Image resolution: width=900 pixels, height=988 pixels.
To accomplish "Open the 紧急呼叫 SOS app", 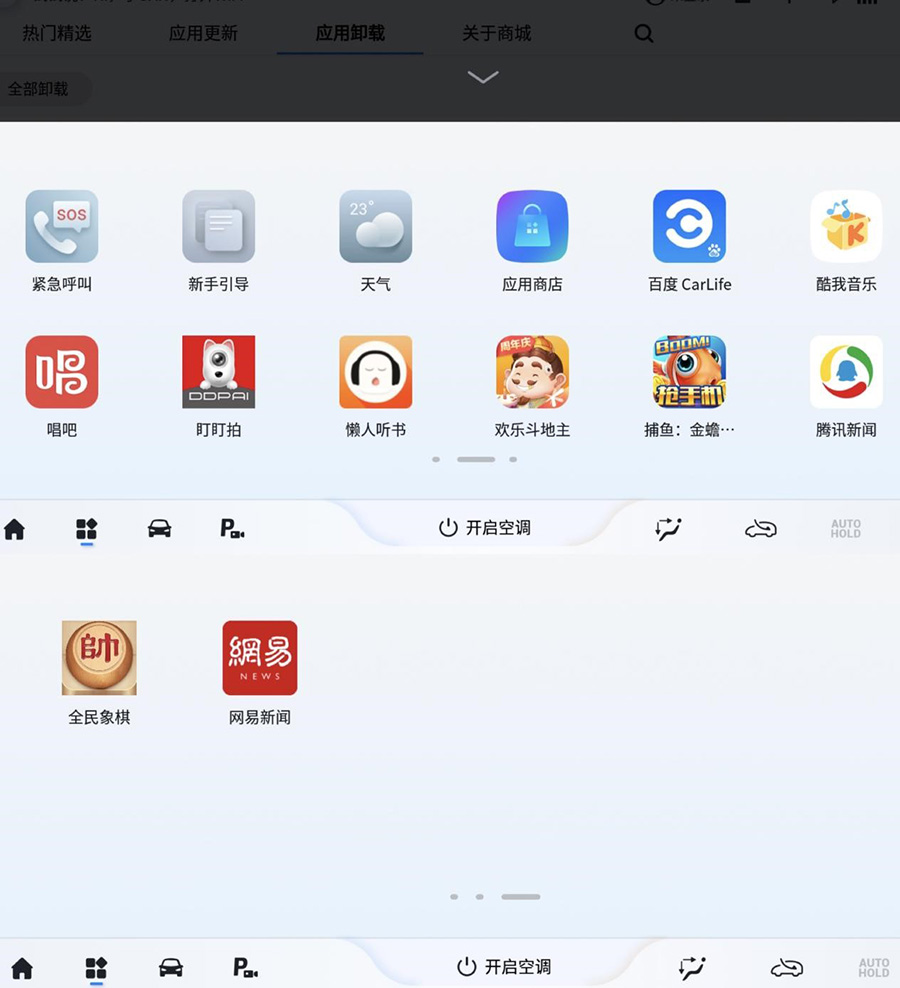I will coord(62,226).
